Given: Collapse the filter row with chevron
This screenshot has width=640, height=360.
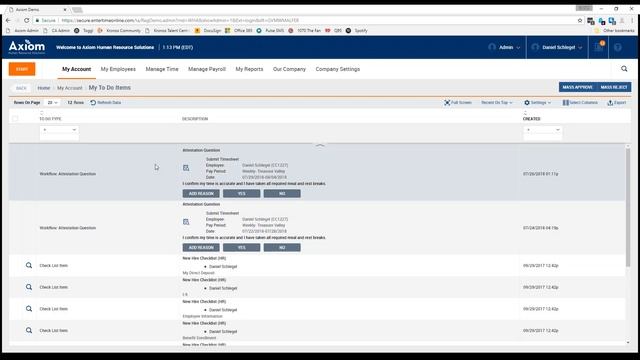Looking at the screenshot, I should pyautogui.click(x=320, y=145).
